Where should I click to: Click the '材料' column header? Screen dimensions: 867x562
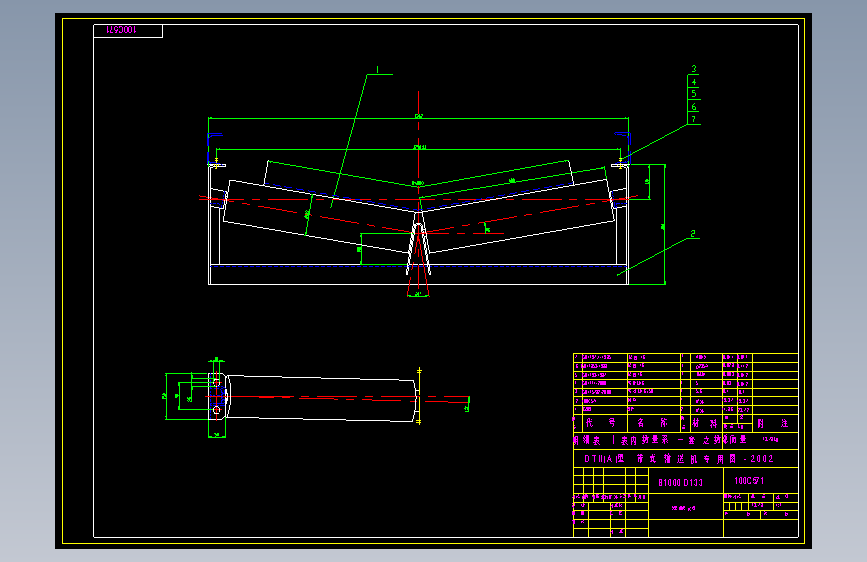(704, 423)
